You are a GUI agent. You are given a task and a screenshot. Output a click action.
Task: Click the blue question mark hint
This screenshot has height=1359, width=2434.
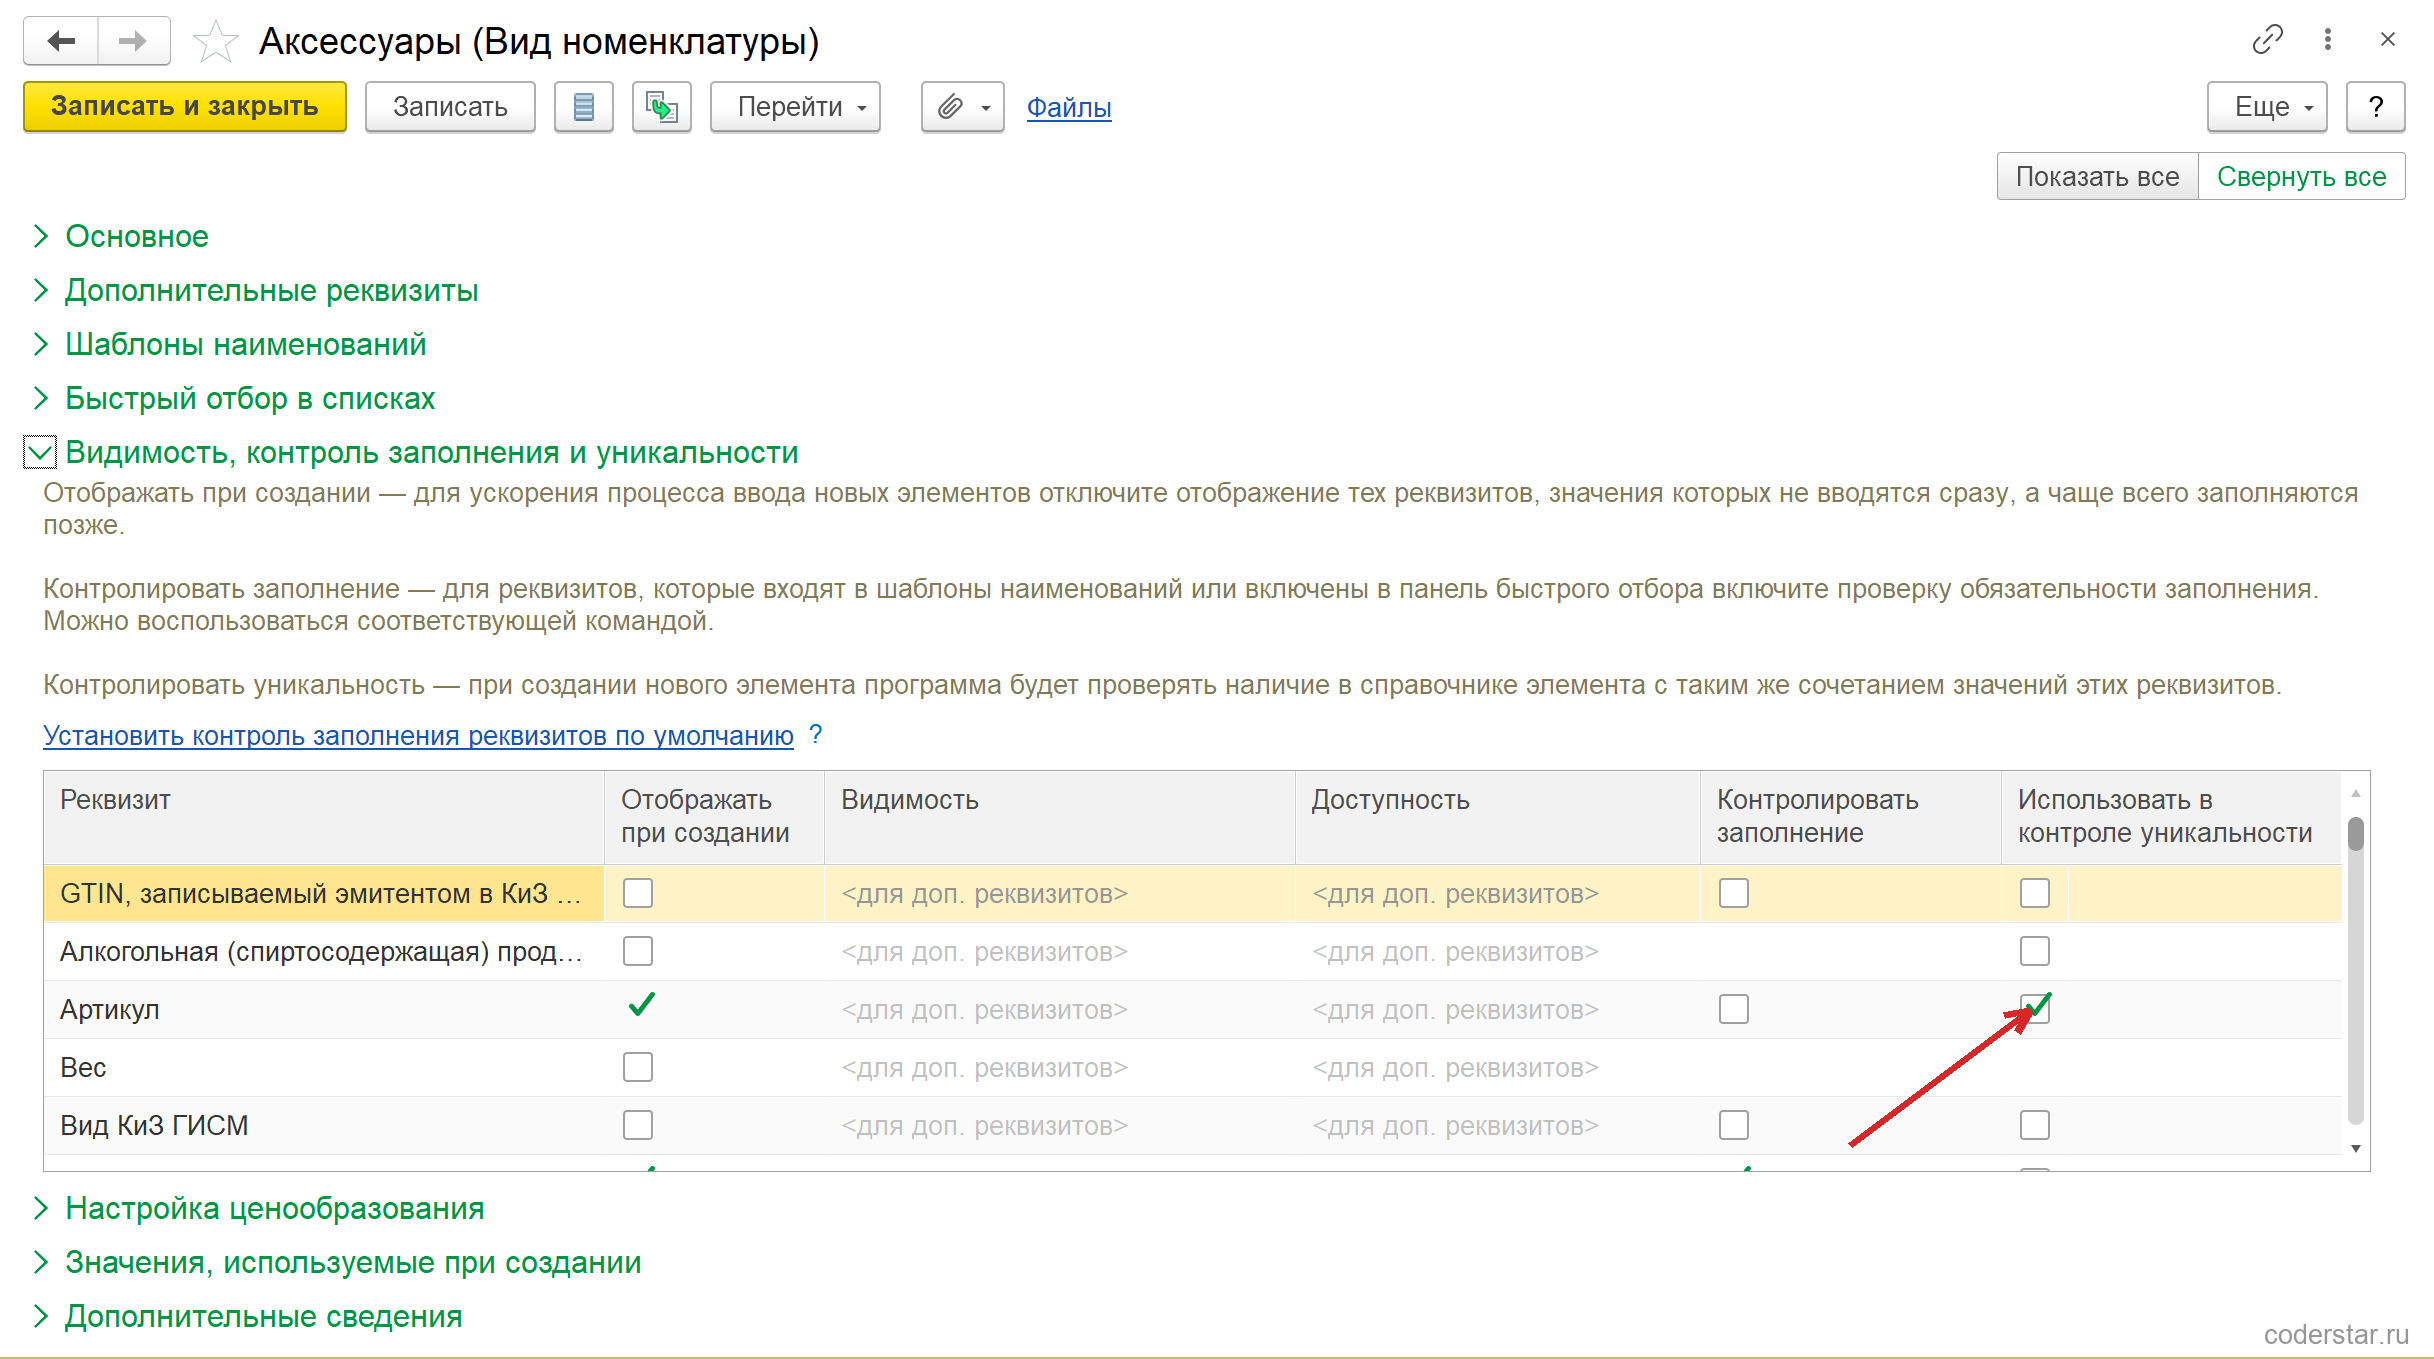(816, 734)
